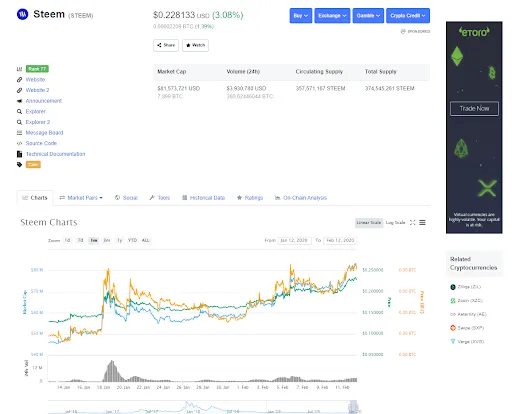Open the Technical Documentation link
The height and width of the screenshot is (414, 512).
(x=56, y=154)
